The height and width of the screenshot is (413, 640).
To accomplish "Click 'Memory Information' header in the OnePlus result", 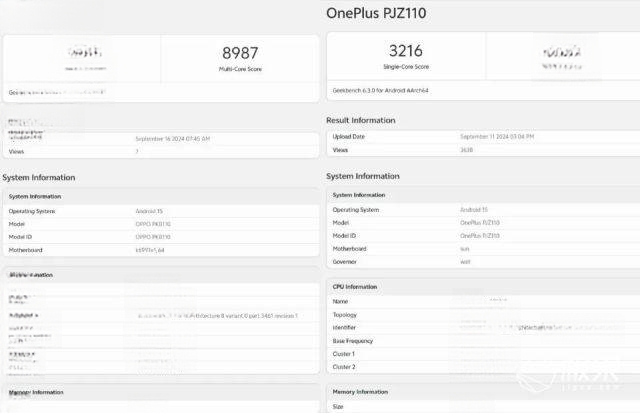I will point(360,392).
